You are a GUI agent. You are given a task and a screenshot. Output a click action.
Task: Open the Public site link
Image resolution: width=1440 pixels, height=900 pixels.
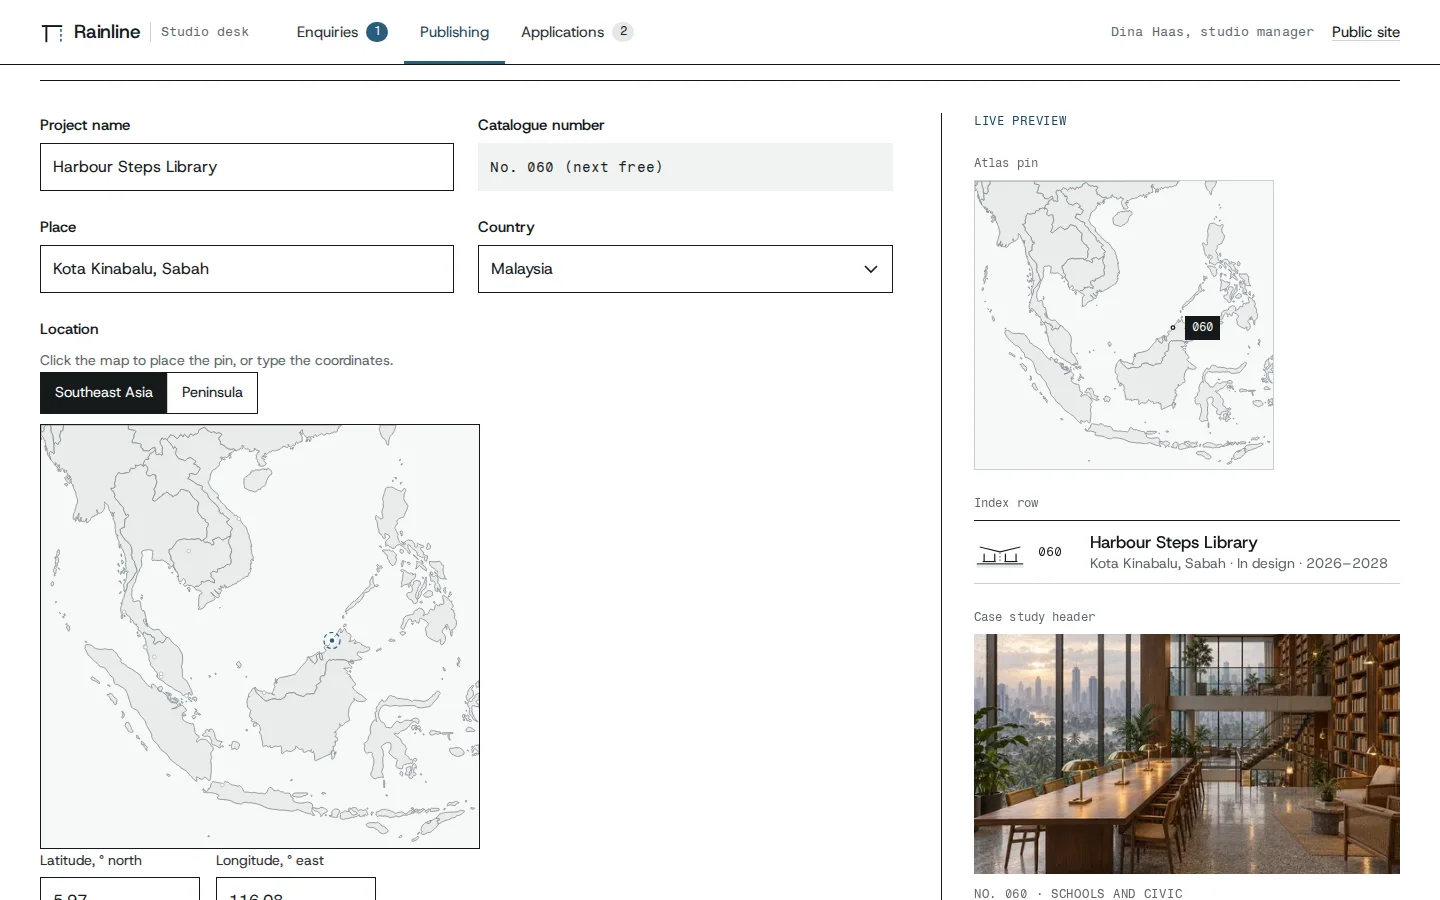point(1366,32)
